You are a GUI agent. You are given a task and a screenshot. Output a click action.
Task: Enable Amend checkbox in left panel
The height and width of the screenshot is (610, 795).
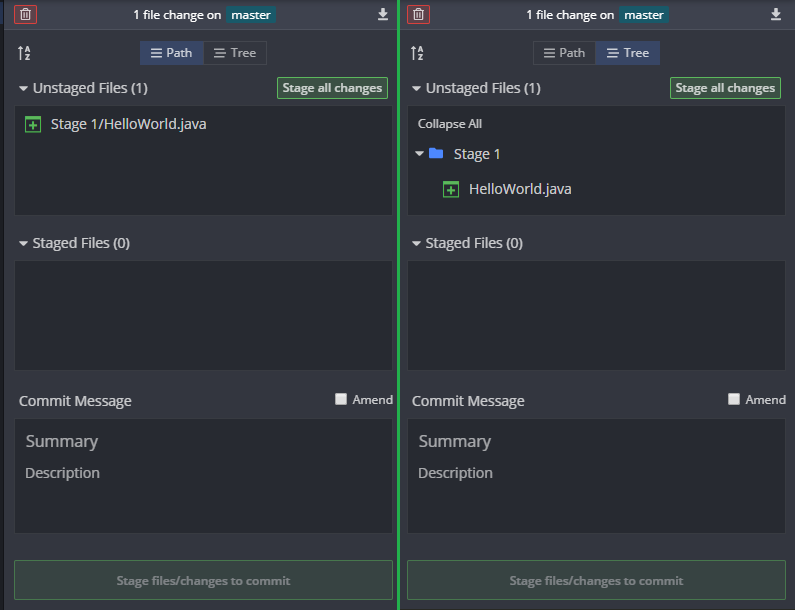(341, 399)
